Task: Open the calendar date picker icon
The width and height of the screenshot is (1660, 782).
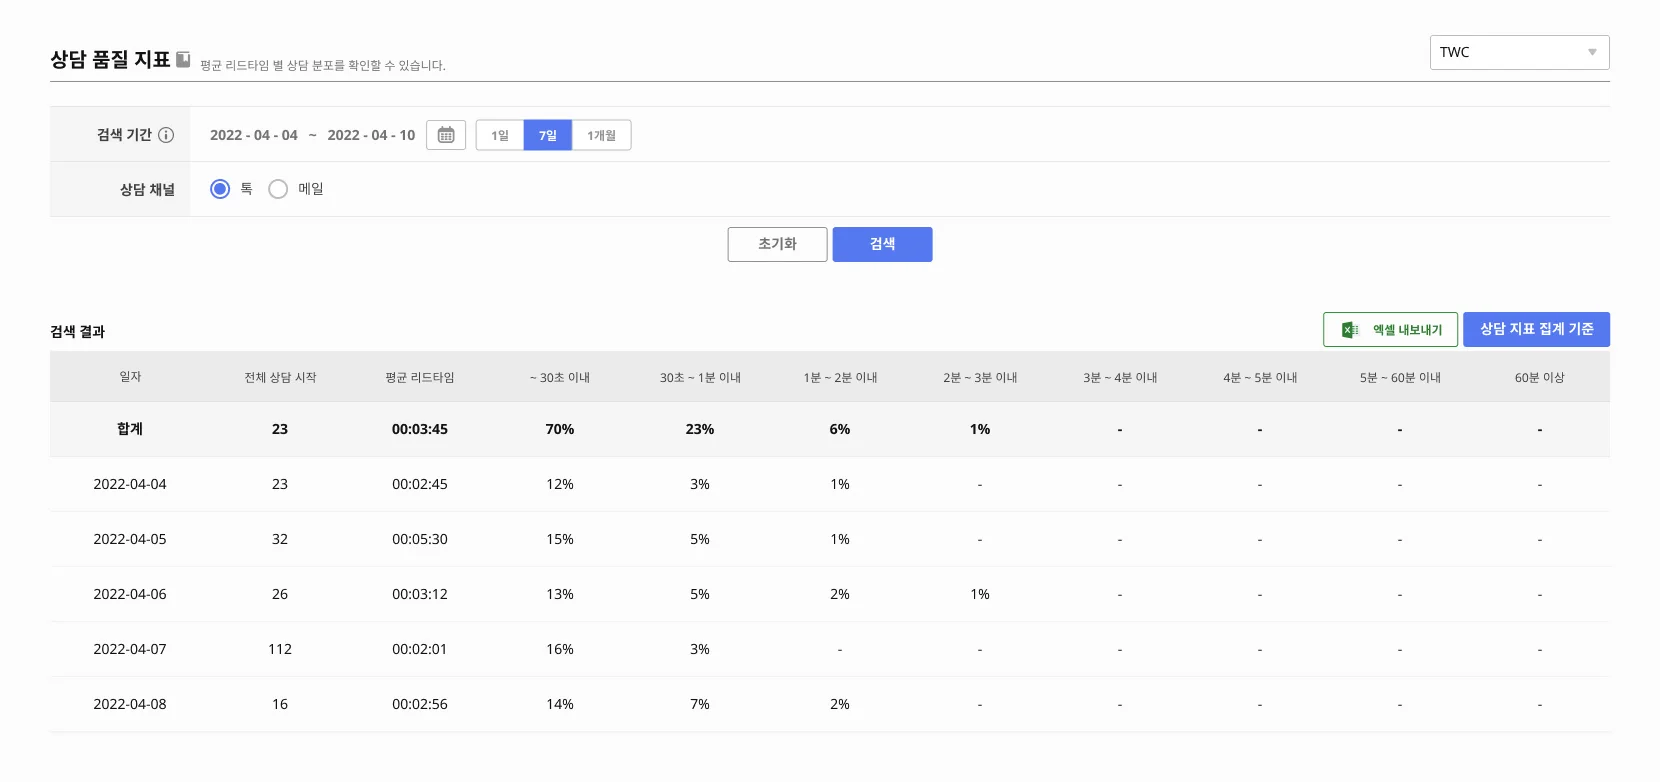Action: point(446,135)
